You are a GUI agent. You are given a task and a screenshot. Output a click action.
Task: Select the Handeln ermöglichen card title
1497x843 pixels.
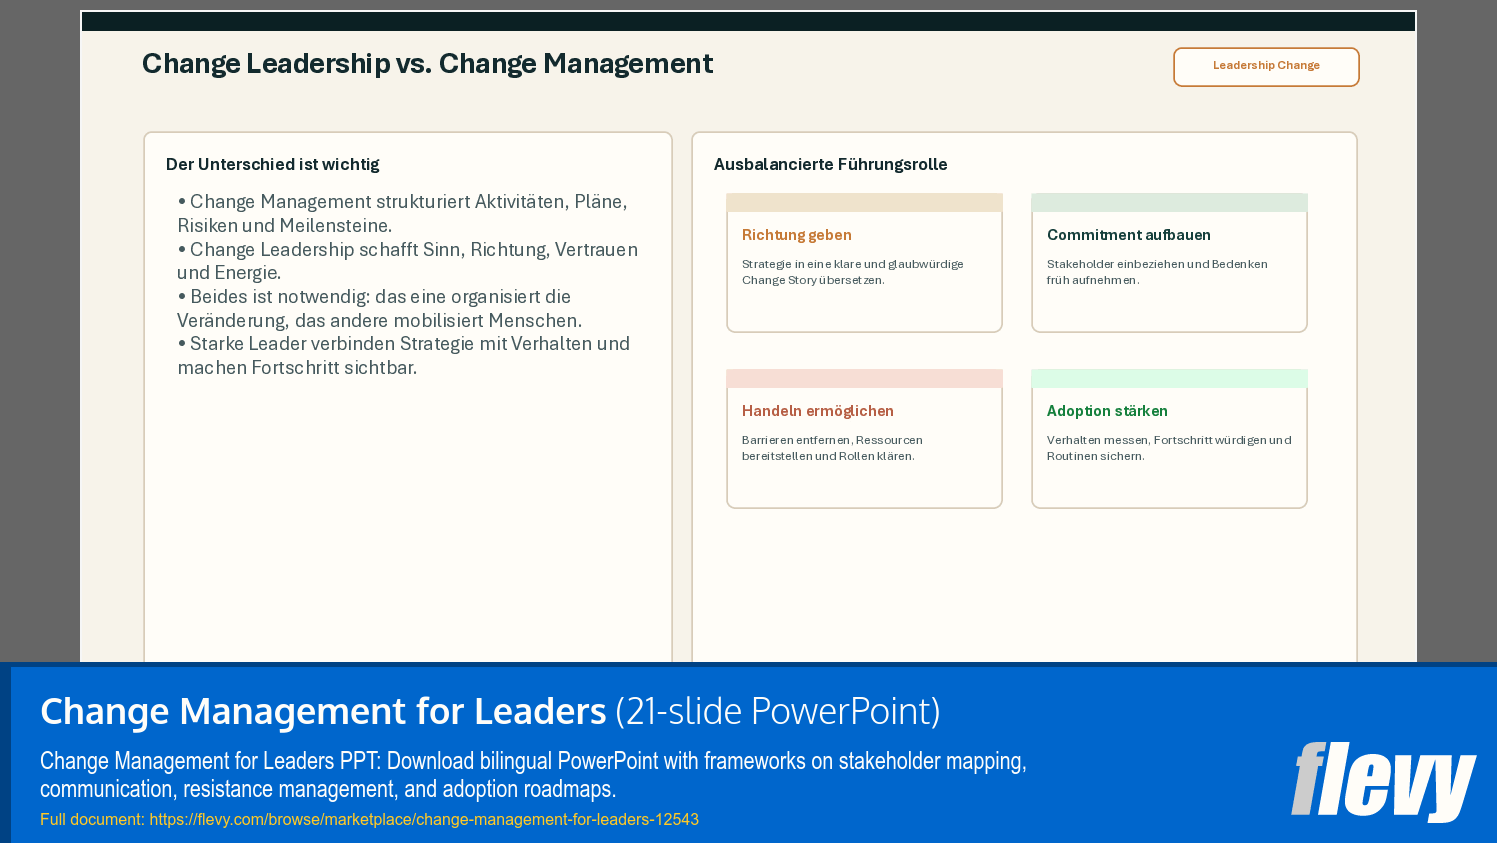point(817,411)
